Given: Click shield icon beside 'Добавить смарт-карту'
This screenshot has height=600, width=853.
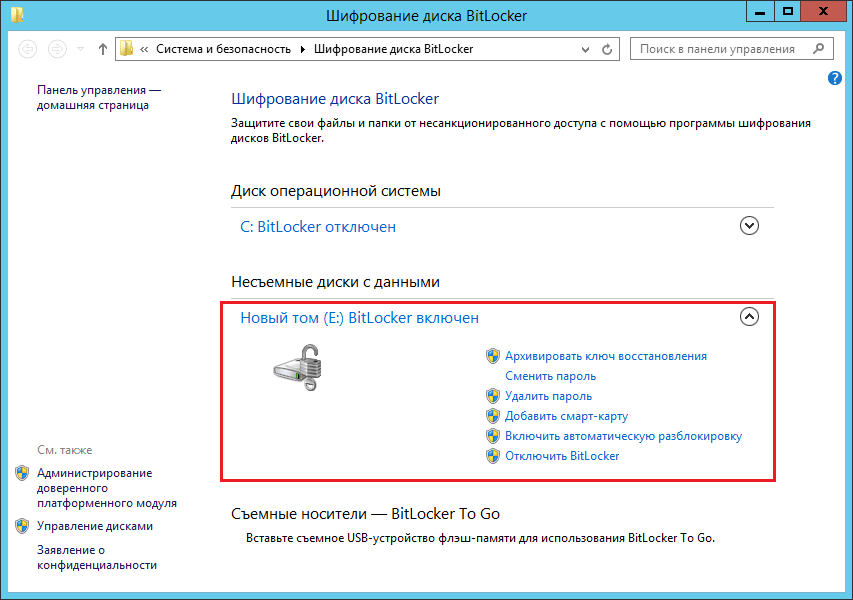Looking at the screenshot, I should pyautogui.click(x=493, y=416).
